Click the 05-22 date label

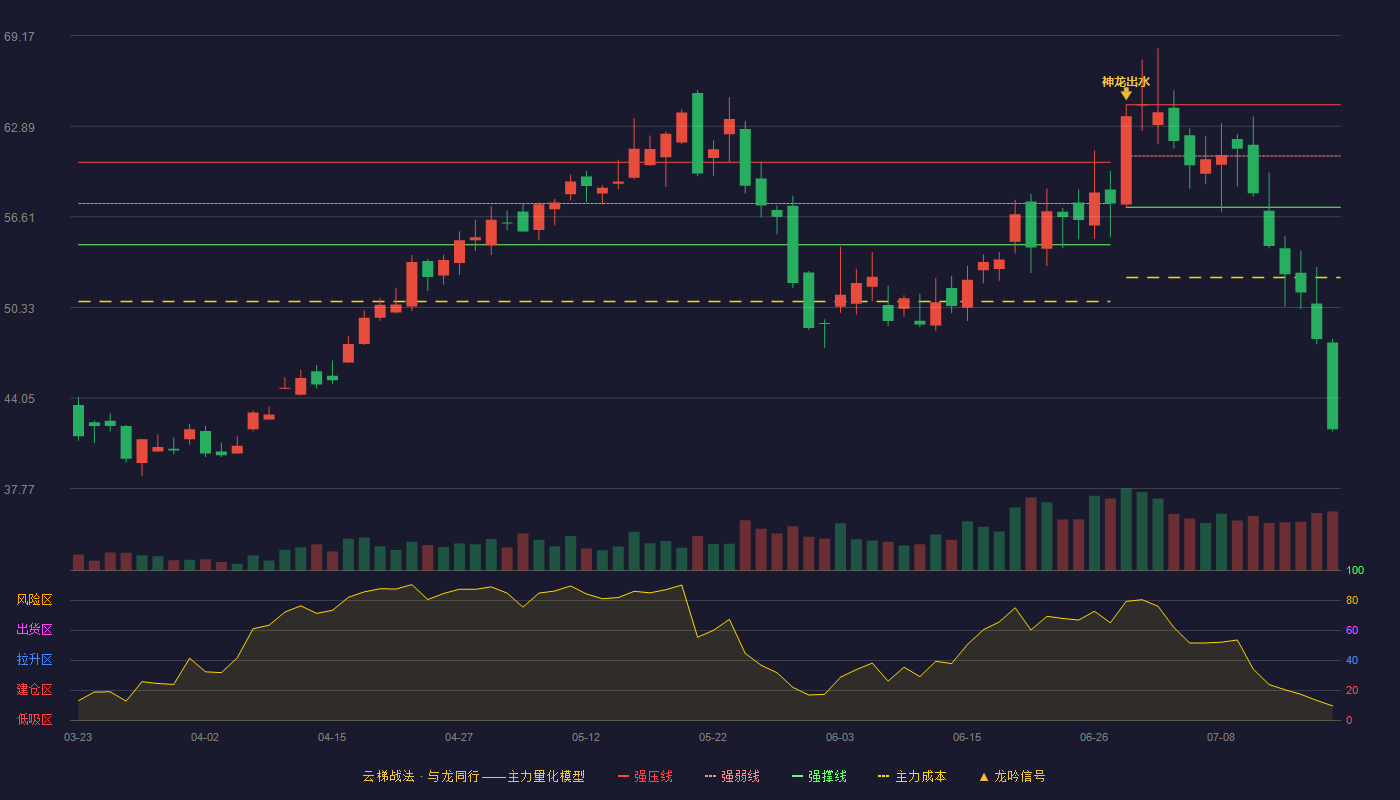coord(713,737)
